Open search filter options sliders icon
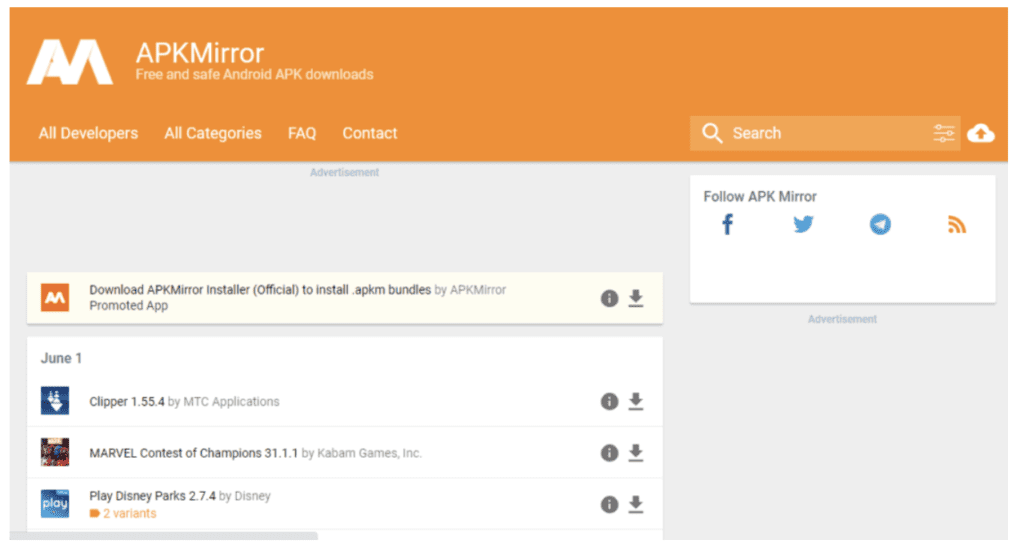Image resolution: width=1024 pixels, height=552 pixels. (944, 133)
